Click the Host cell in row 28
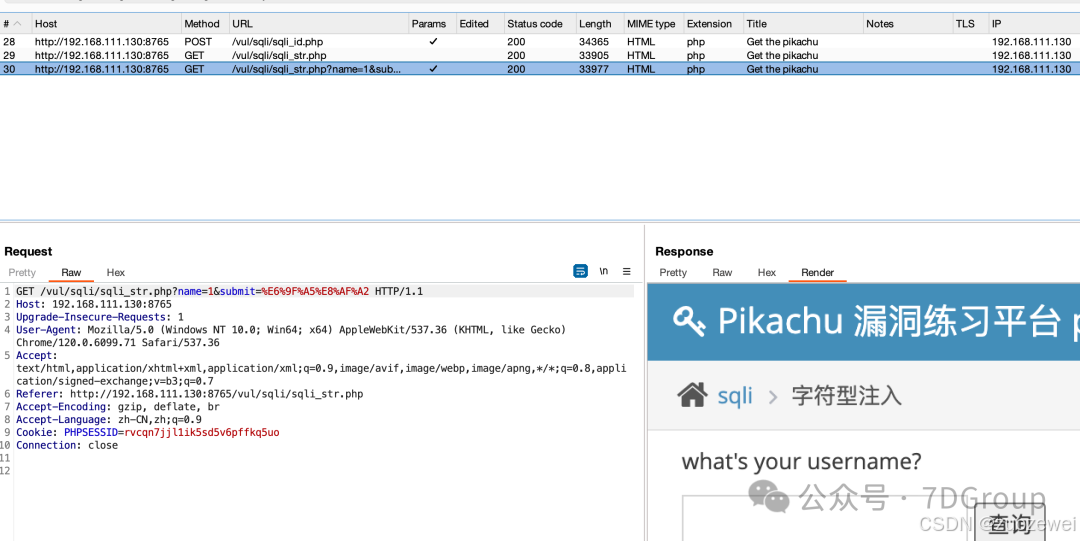Screen dimensions: 1080x541 coord(101,41)
